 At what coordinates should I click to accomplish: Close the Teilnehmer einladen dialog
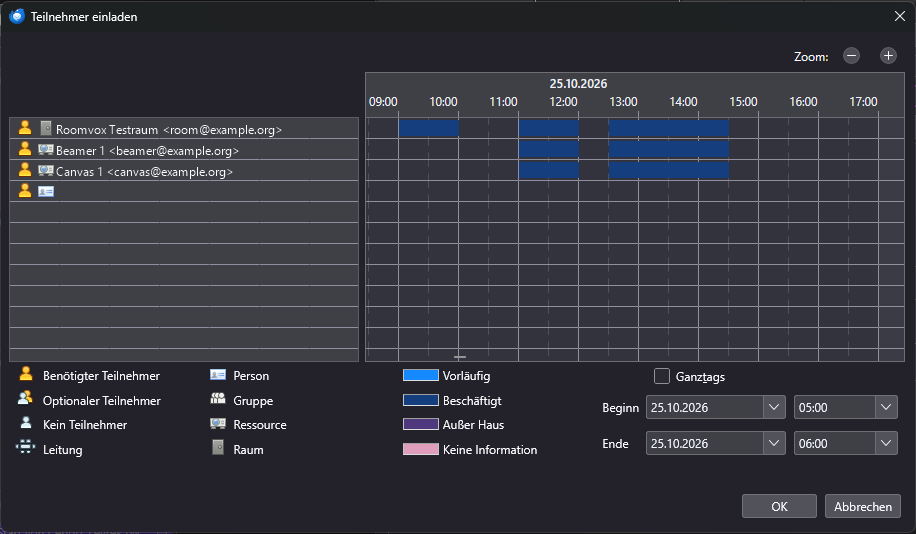click(900, 16)
